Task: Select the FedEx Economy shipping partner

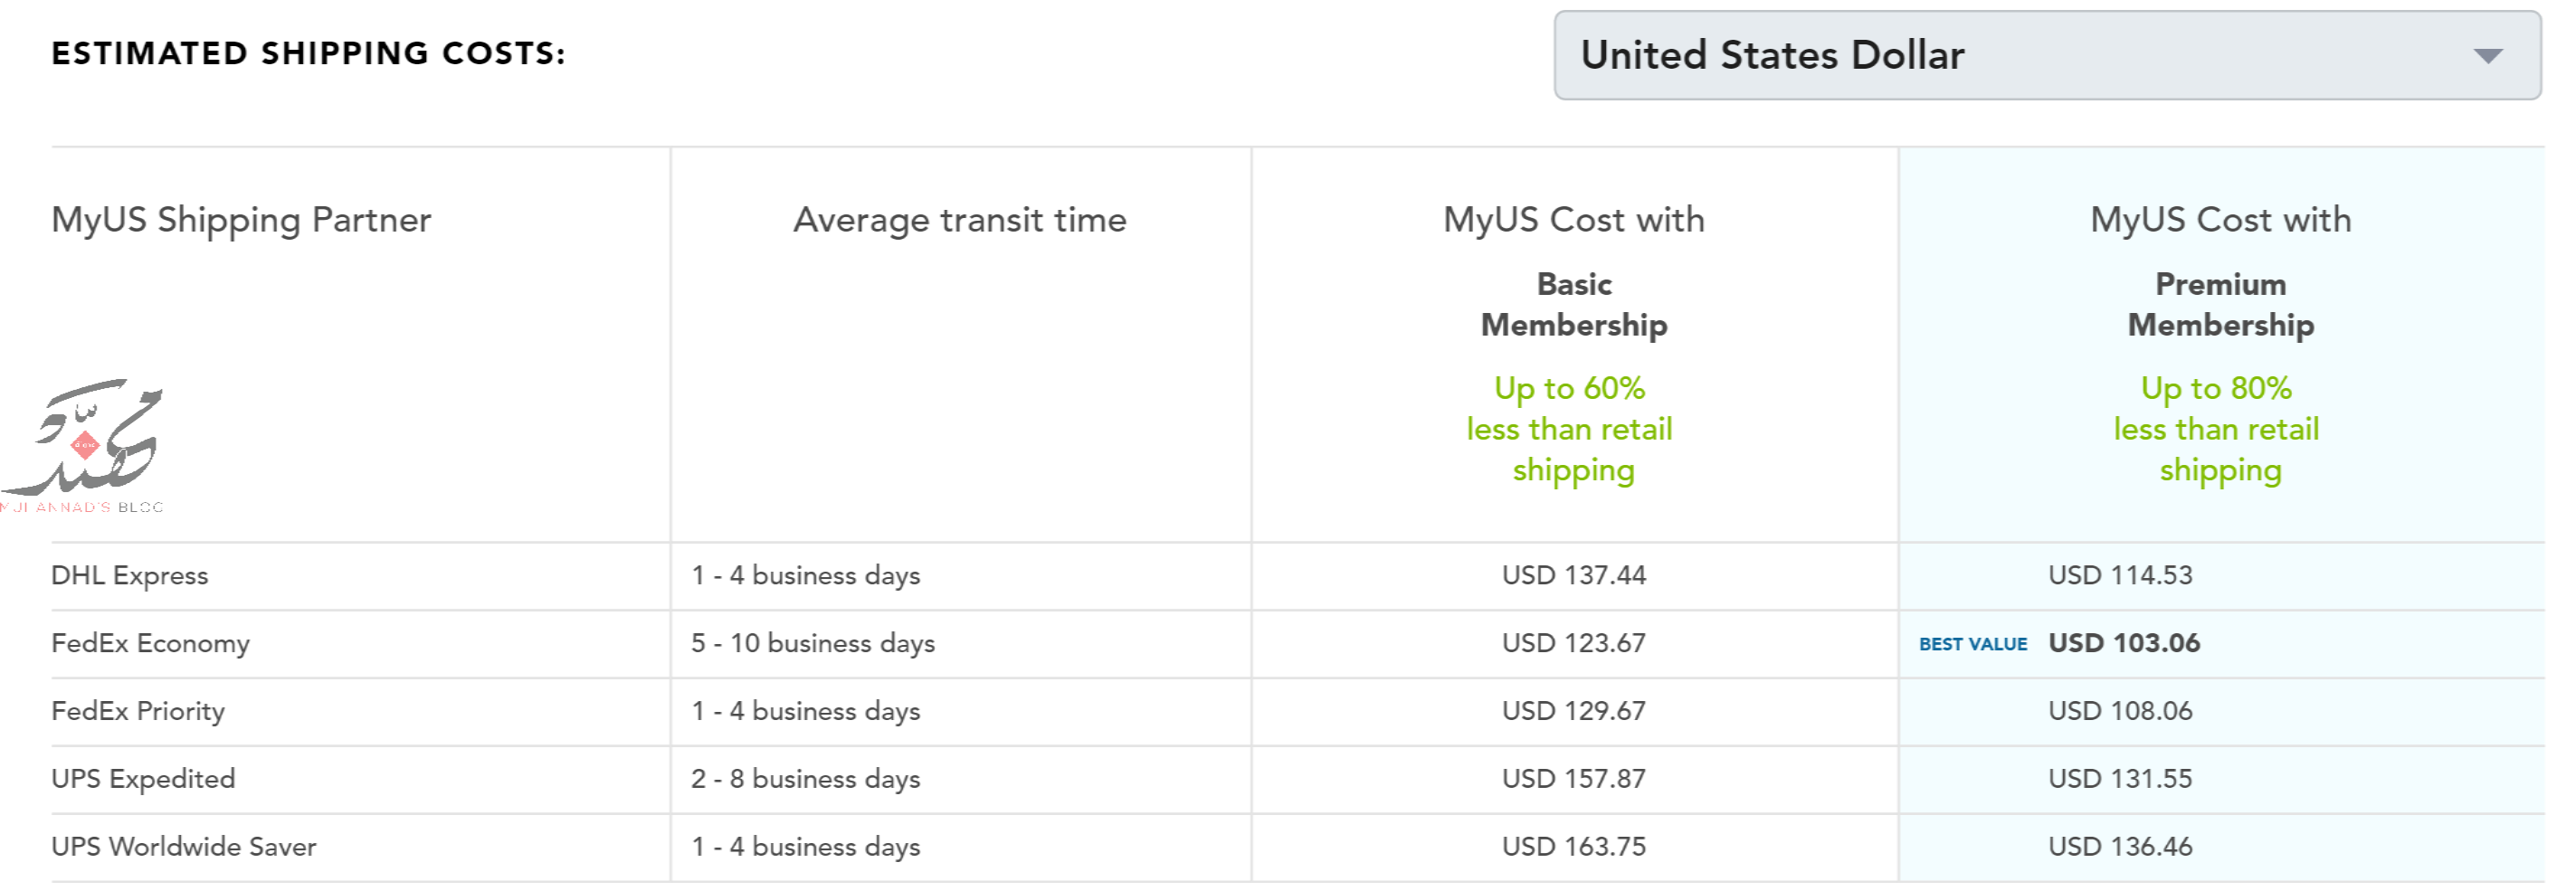Action: 150,643
